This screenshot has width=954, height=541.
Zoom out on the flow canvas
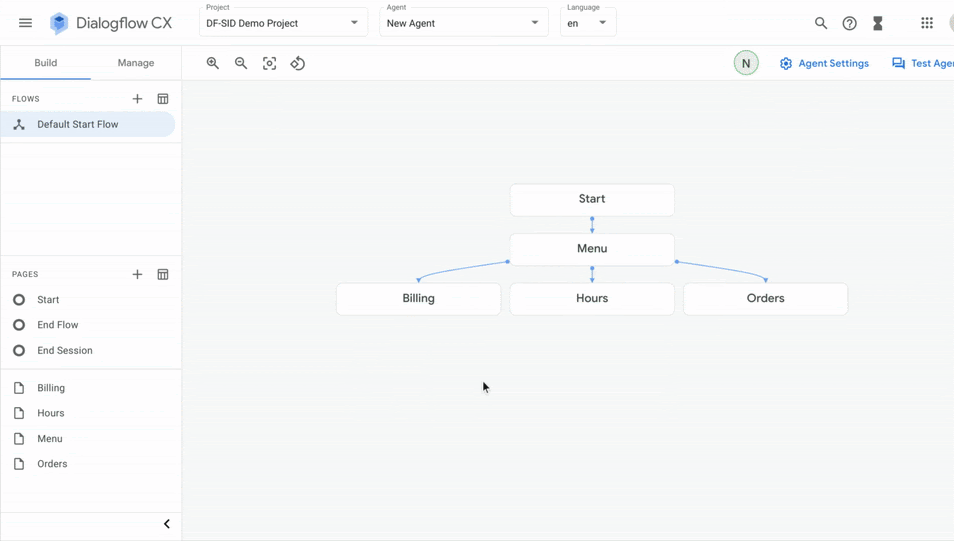[241, 63]
